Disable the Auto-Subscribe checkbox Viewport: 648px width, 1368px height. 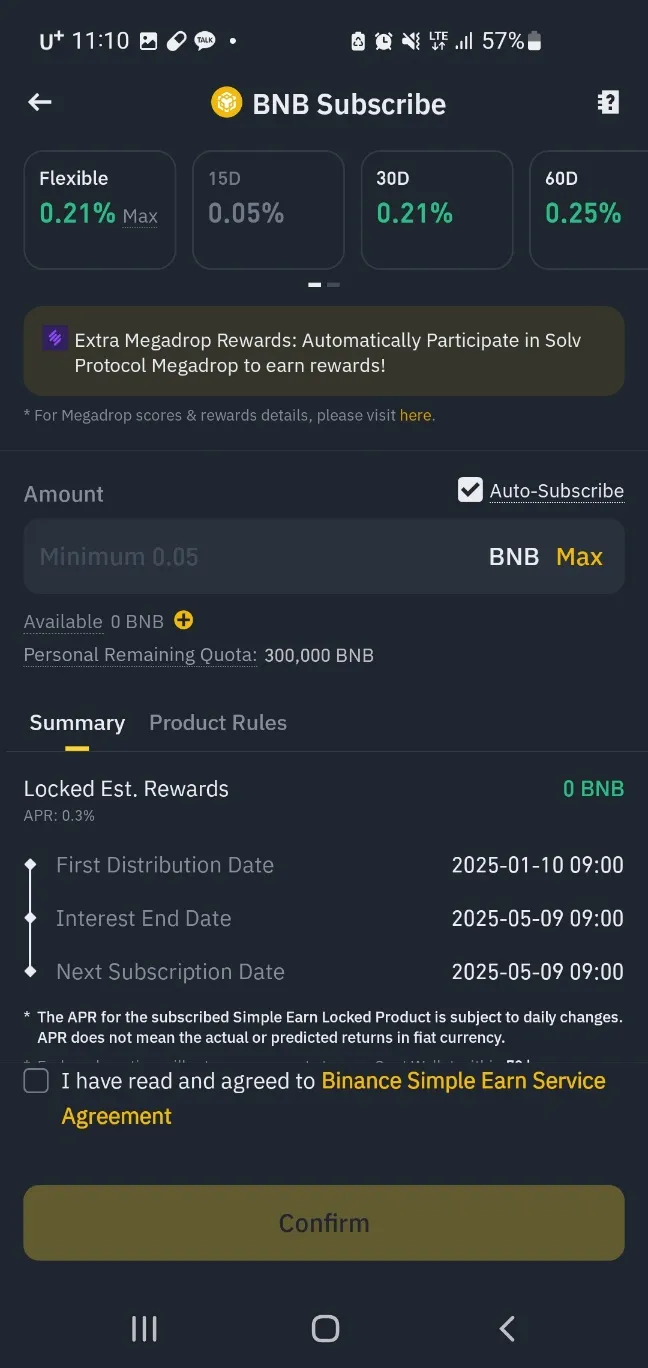tap(470, 490)
